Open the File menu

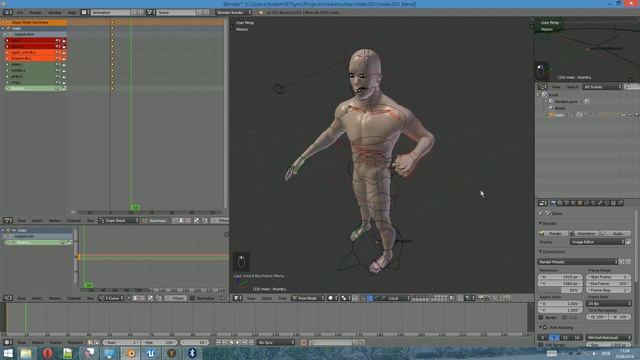click(20, 12)
